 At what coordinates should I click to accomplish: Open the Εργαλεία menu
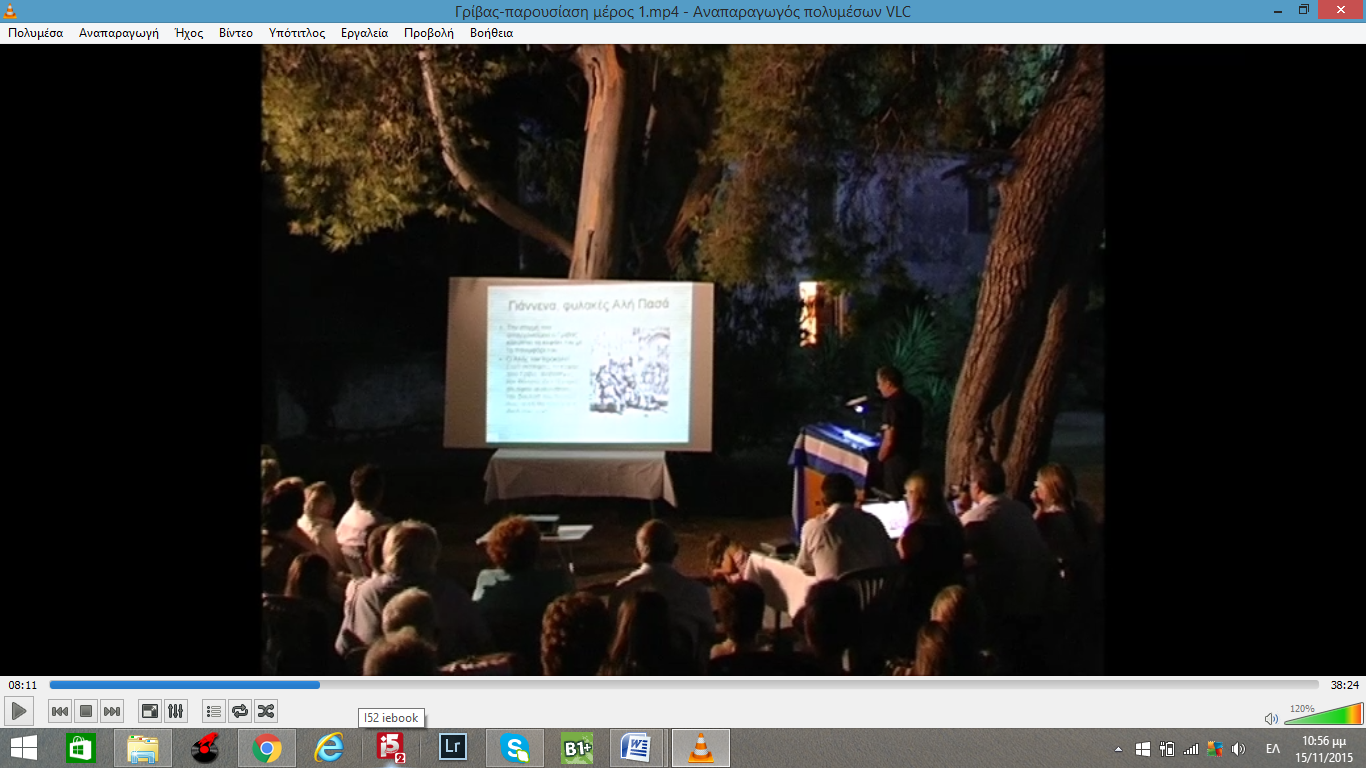(364, 33)
